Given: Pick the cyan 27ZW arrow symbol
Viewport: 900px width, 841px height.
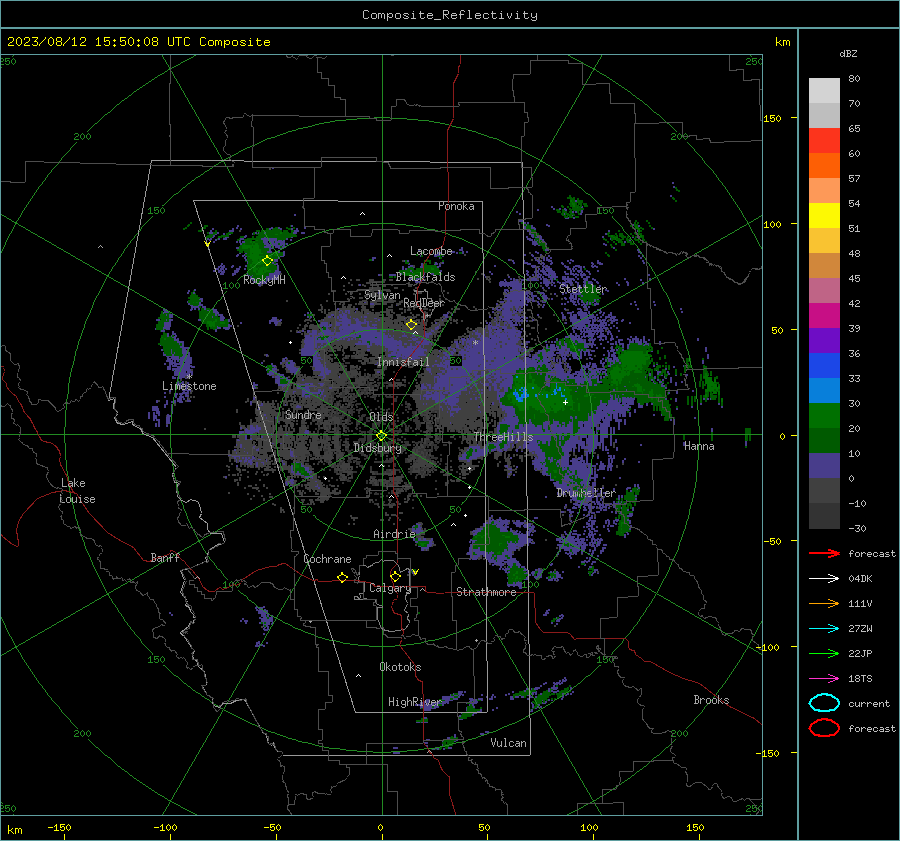Looking at the screenshot, I should click(x=824, y=629).
